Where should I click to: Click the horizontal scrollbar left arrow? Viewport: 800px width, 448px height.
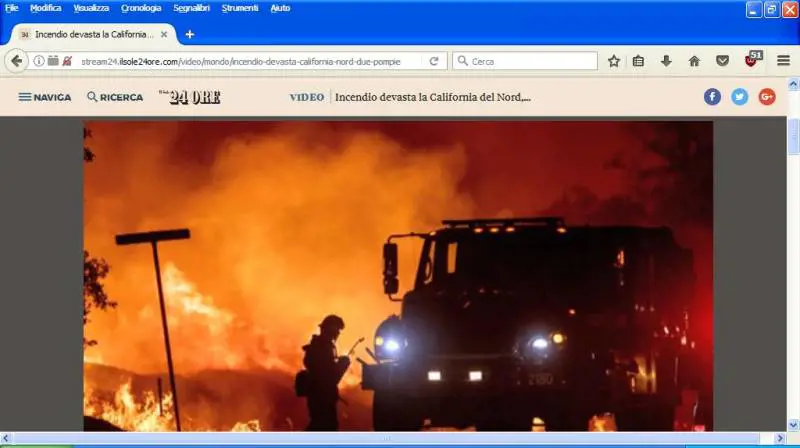click(6, 438)
